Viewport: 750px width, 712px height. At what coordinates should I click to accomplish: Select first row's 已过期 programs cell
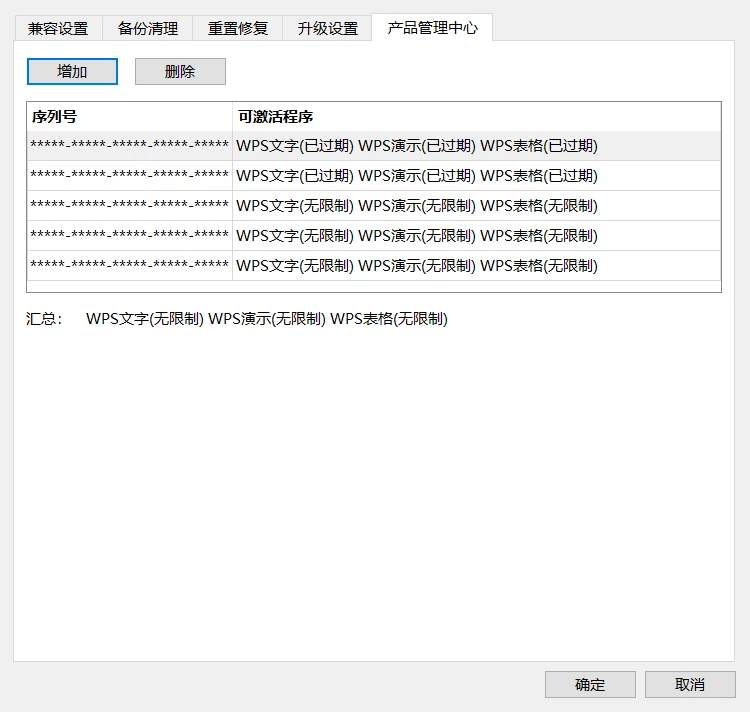[476, 145]
